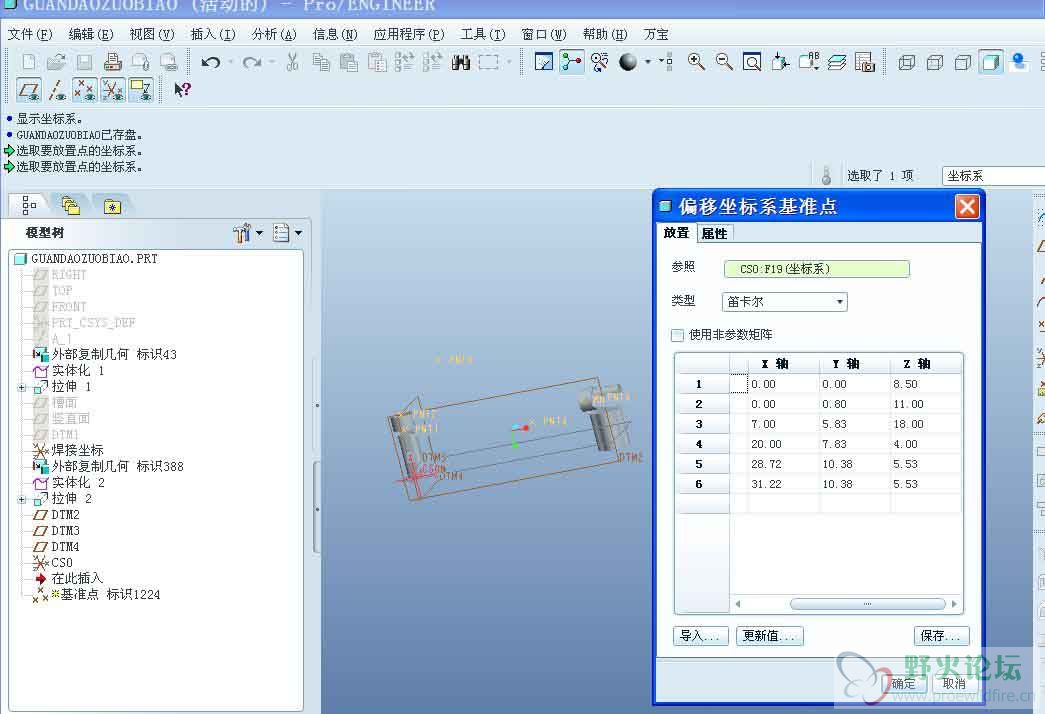Toggle coordinate systems display
The height and width of the screenshot is (714, 1045).
(113, 89)
